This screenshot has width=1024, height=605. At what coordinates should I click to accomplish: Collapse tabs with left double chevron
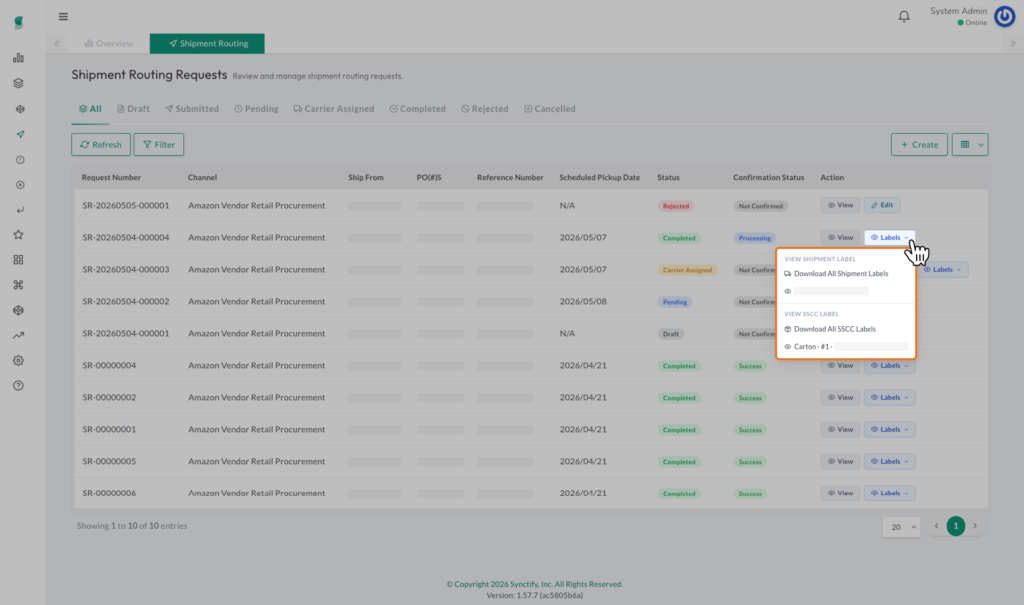click(x=57, y=44)
